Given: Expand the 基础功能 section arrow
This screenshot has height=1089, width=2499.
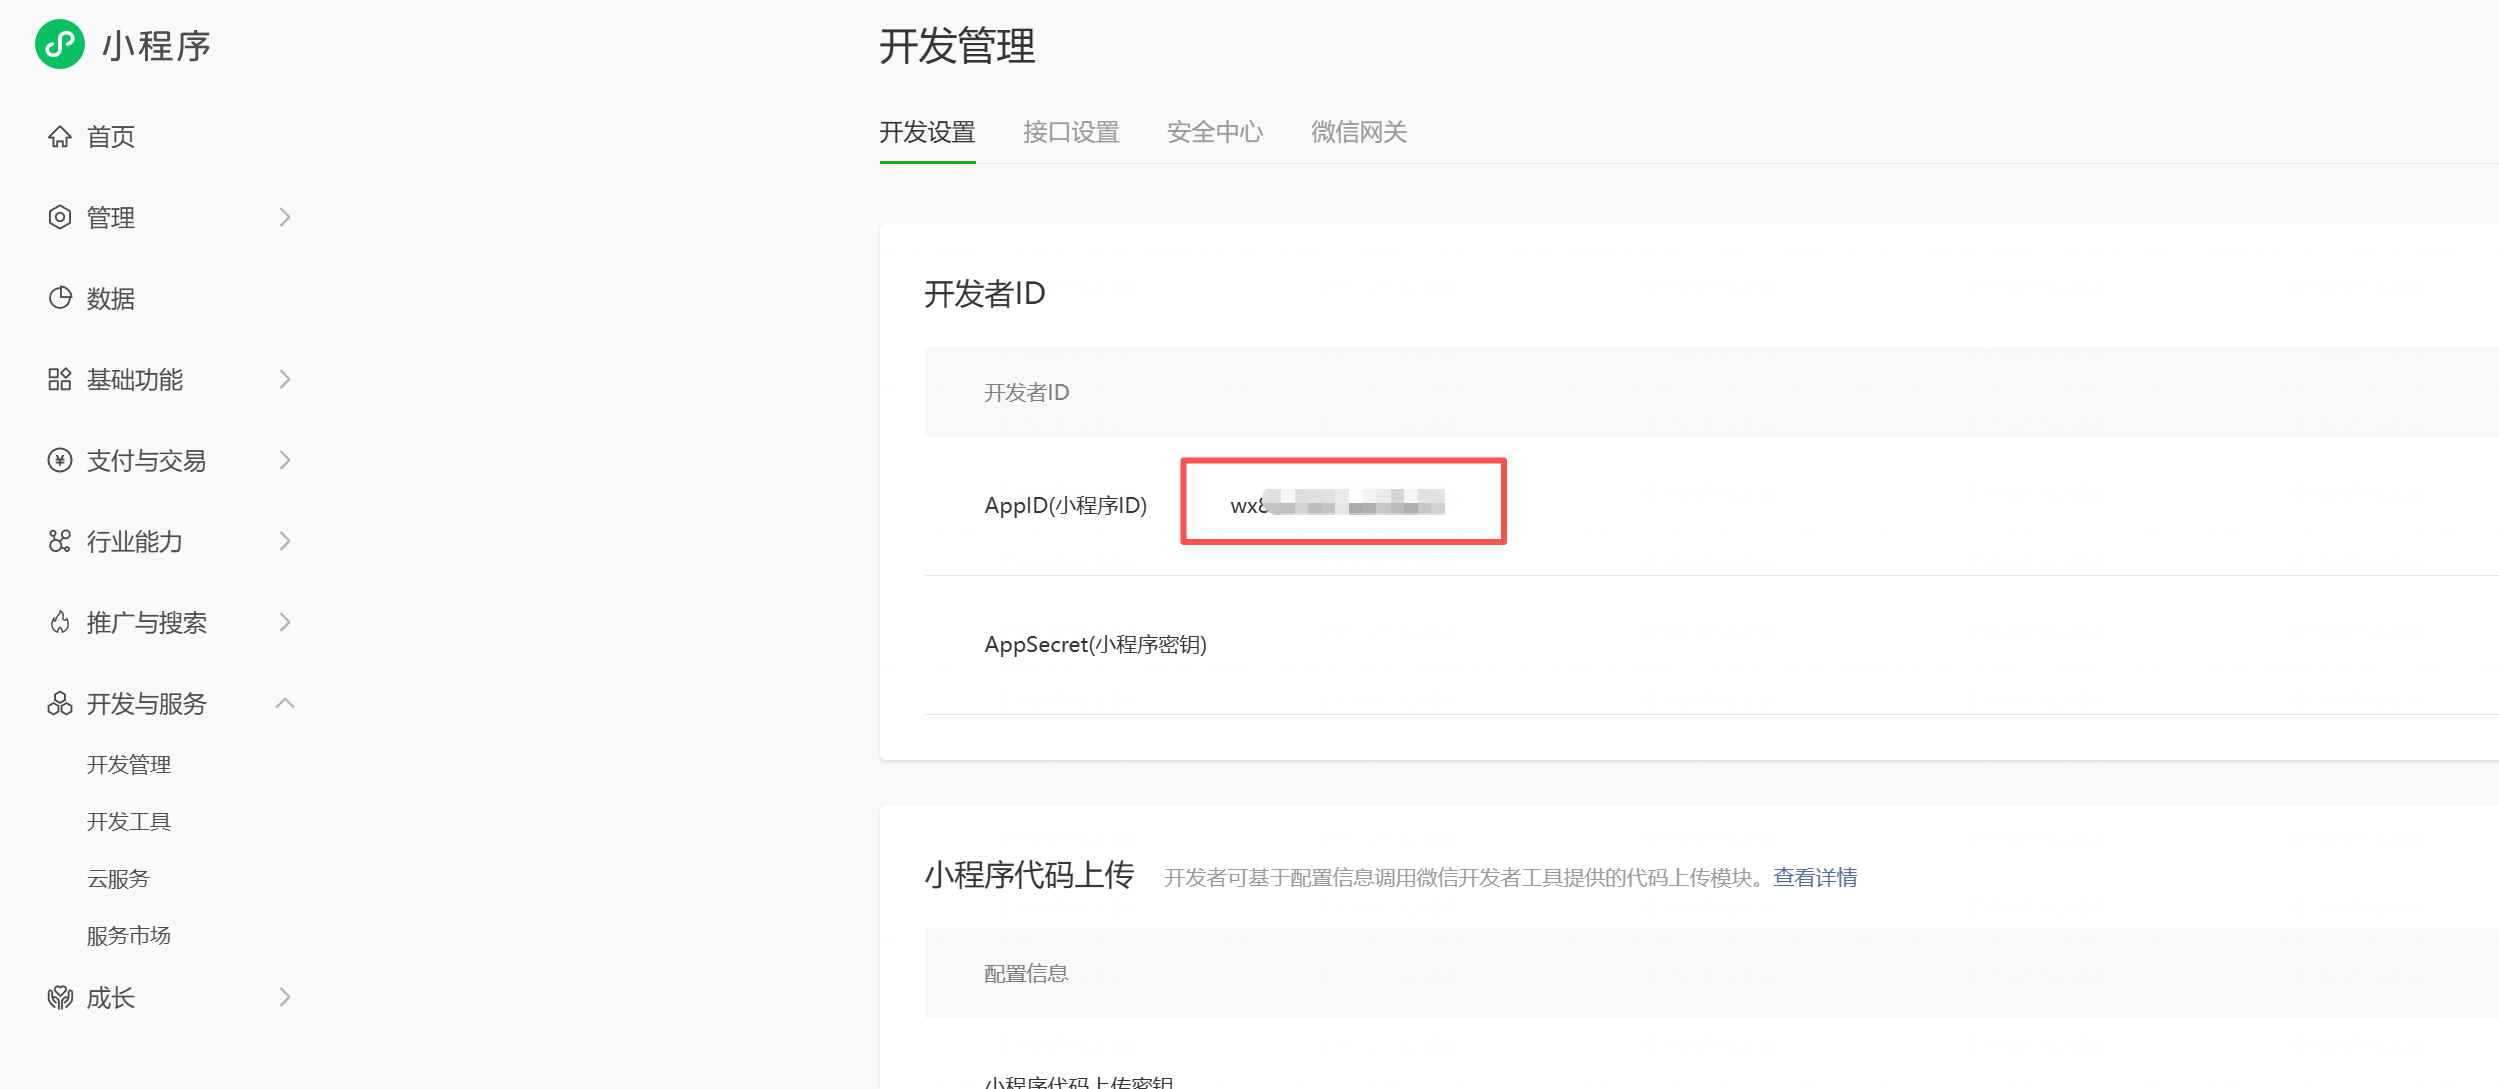Looking at the screenshot, I should point(285,379).
